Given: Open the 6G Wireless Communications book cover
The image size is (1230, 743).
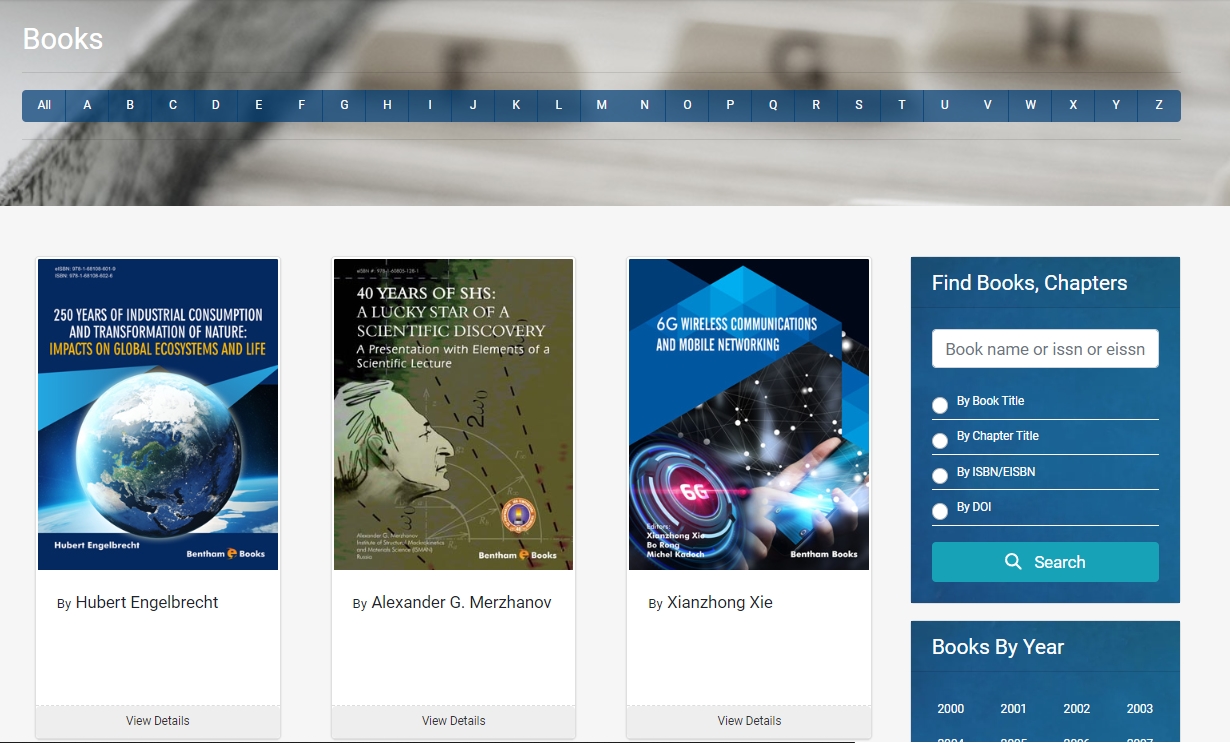Looking at the screenshot, I should 749,414.
